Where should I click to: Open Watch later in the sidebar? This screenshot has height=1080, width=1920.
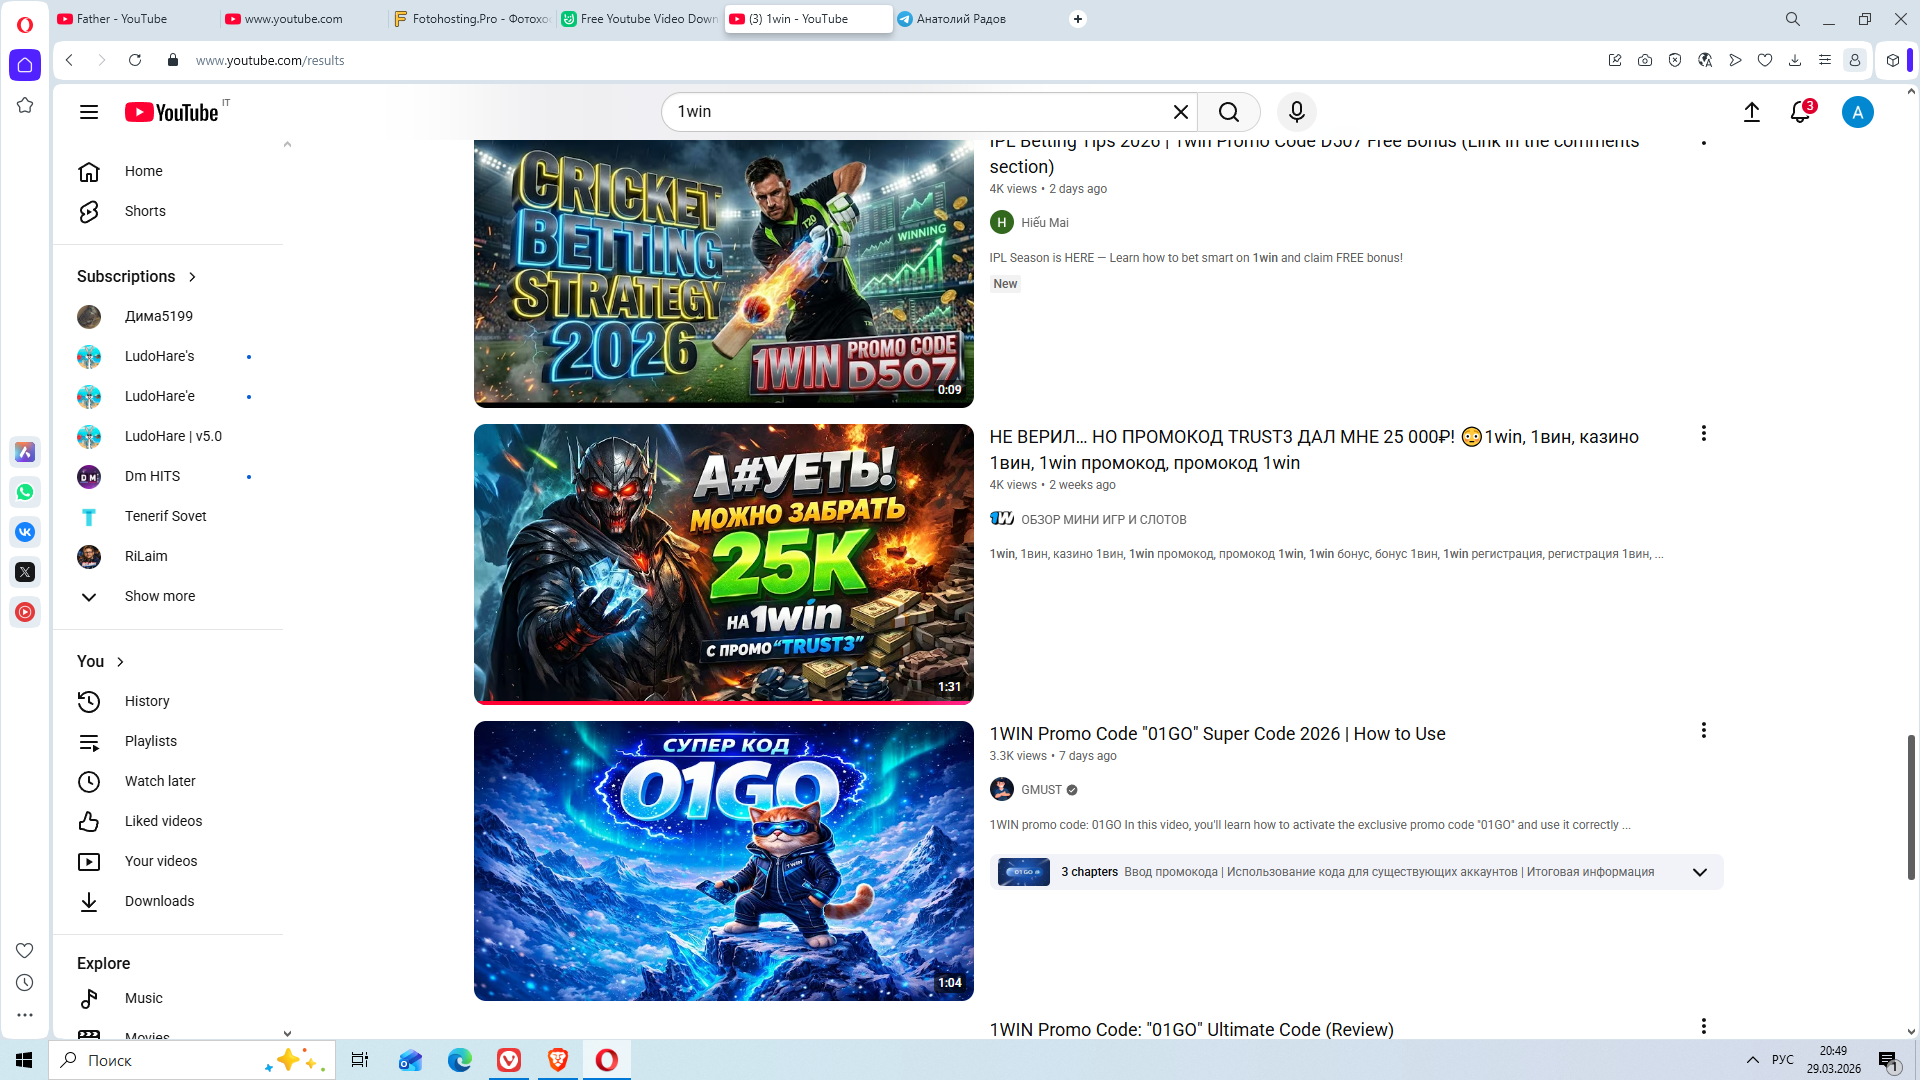(x=159, y=781)
